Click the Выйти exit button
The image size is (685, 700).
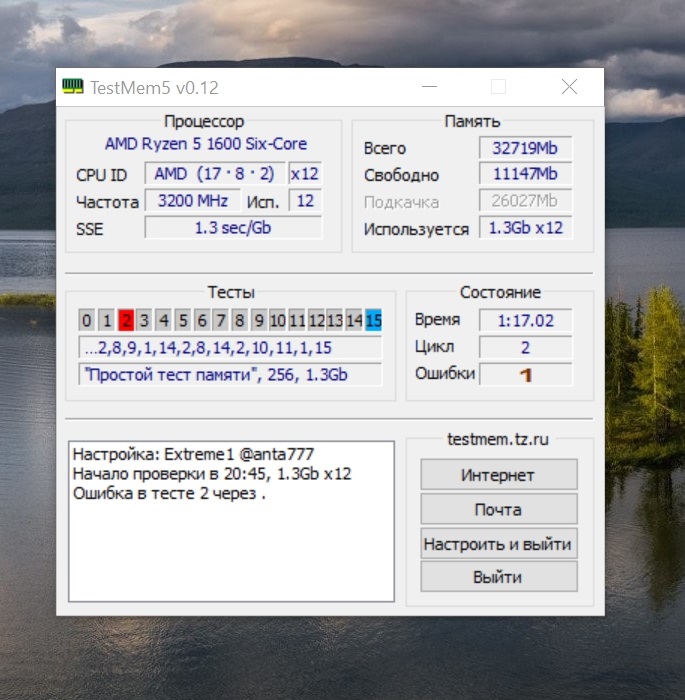499,577
